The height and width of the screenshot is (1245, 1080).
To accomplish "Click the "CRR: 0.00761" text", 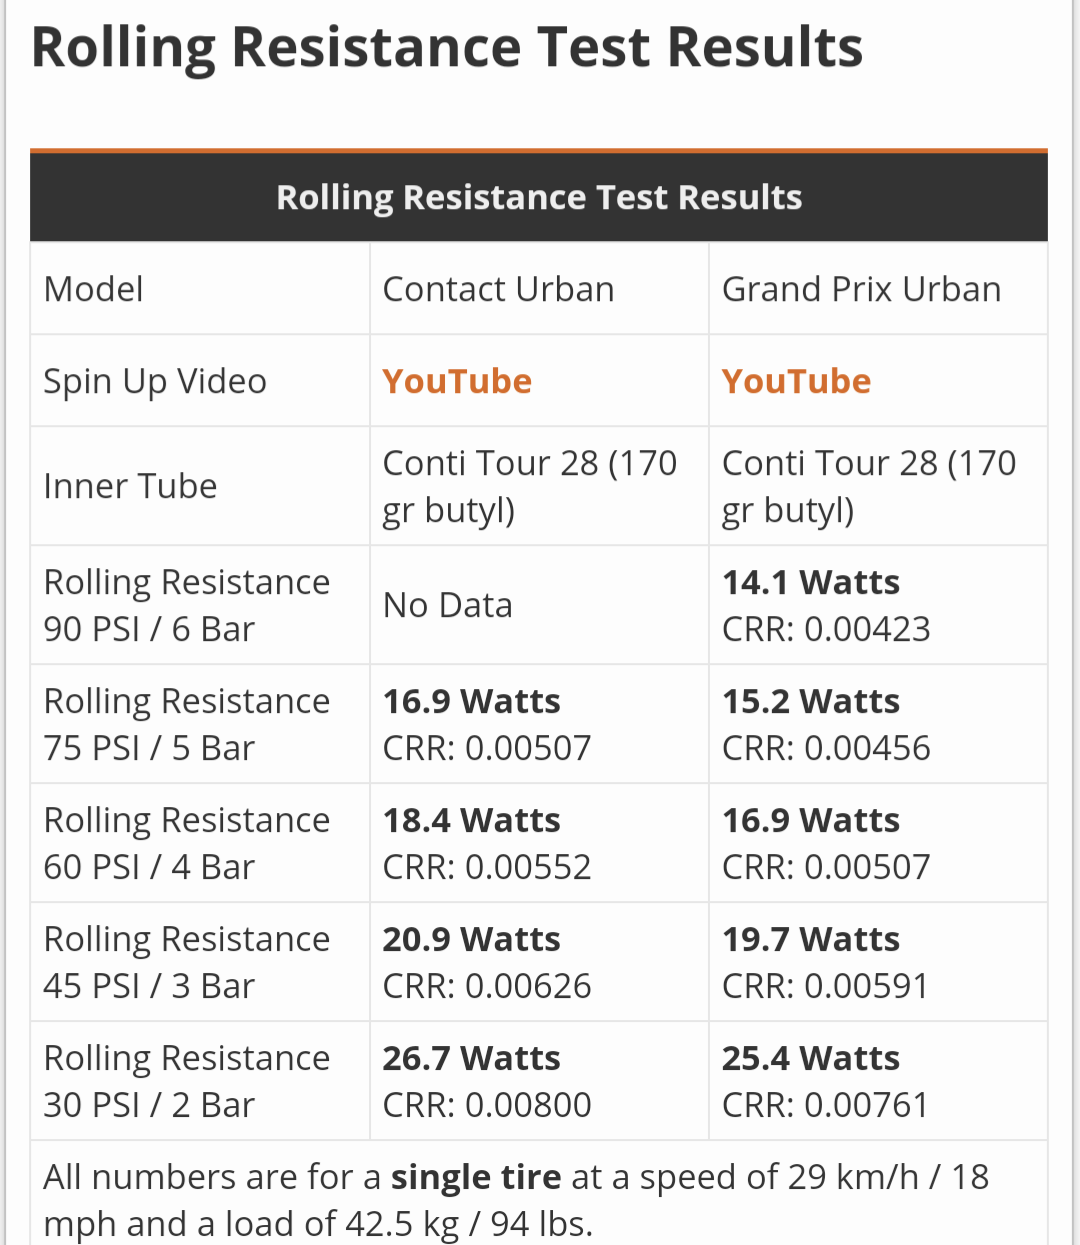I will (826, 1105).
